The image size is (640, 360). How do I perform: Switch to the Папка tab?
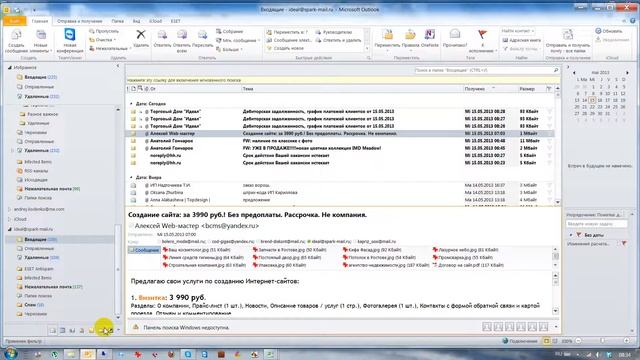118,21
